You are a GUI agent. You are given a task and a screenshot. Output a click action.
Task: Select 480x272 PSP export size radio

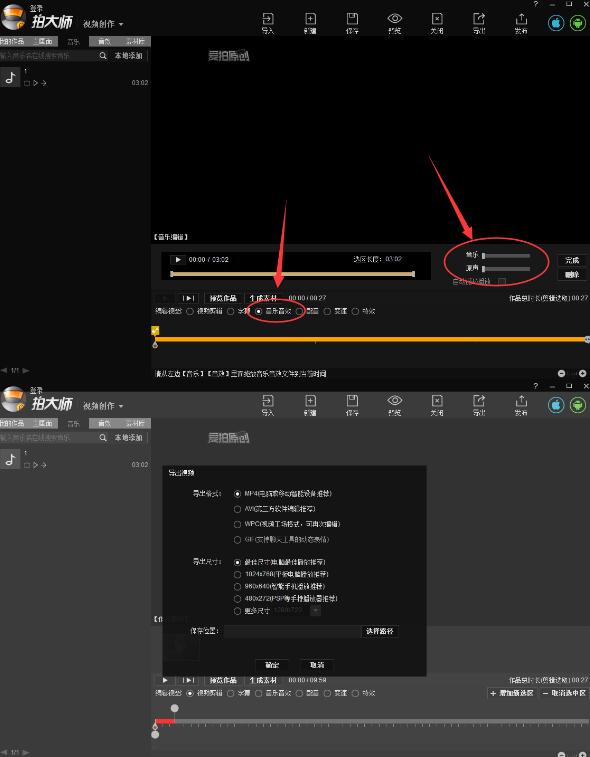(x=237, y=599)
